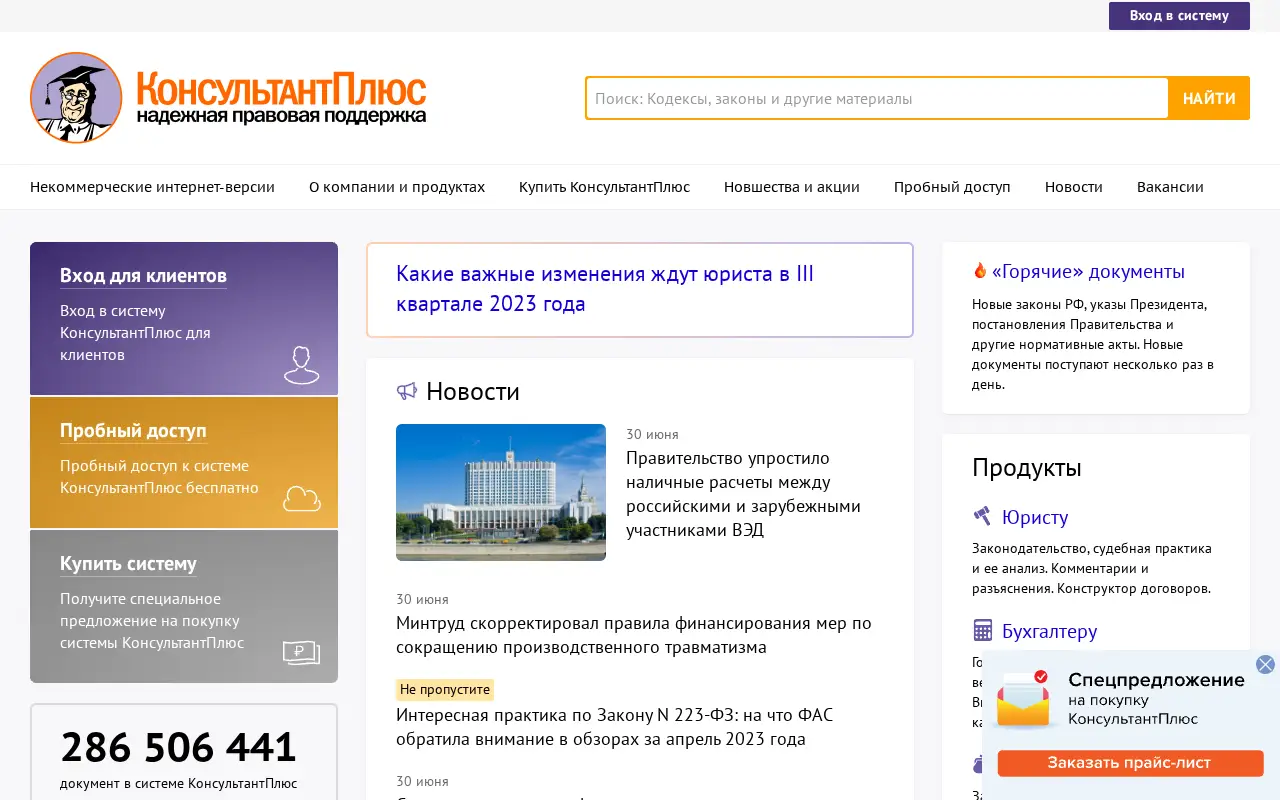Click the user silhouette icon in Вход для клиентов

[301, 365]
